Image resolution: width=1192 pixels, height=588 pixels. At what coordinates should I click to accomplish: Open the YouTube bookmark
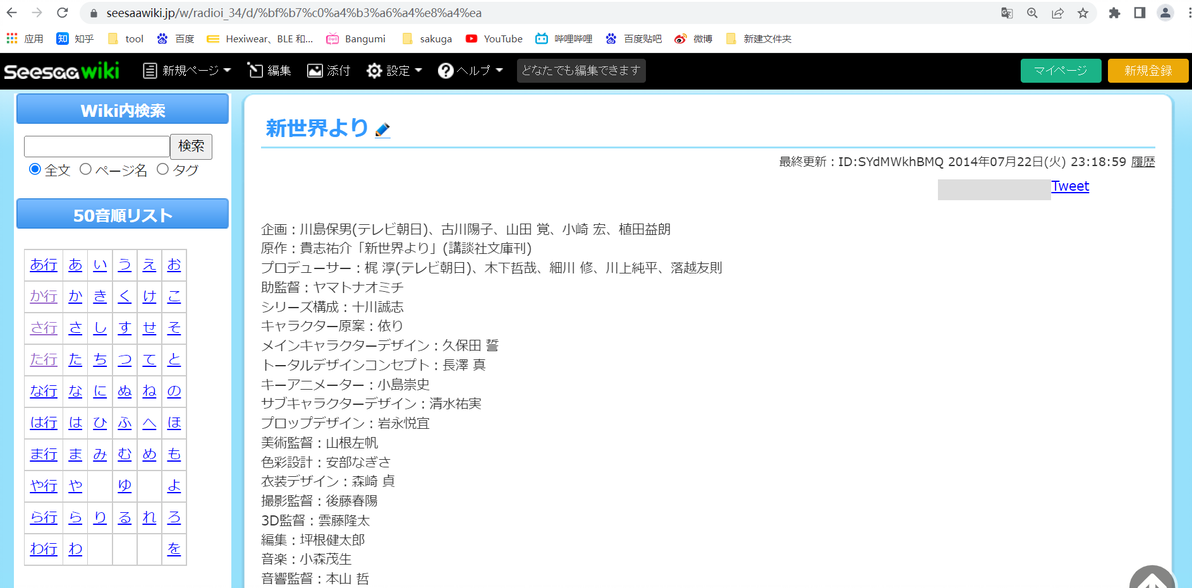tap(494, 39)
